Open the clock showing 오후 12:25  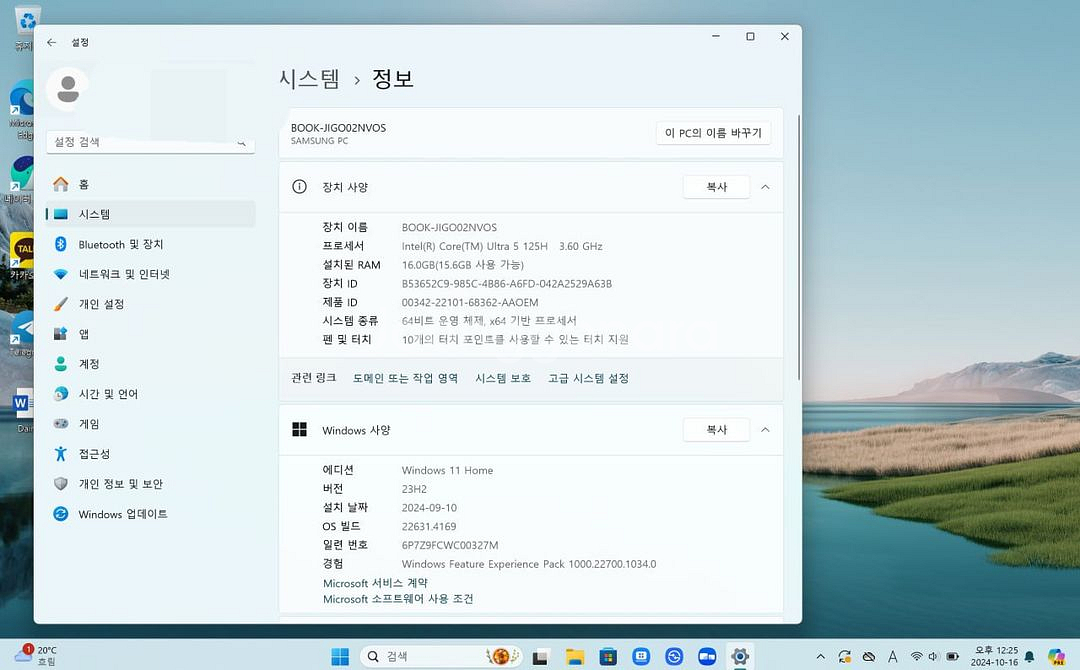995,656
